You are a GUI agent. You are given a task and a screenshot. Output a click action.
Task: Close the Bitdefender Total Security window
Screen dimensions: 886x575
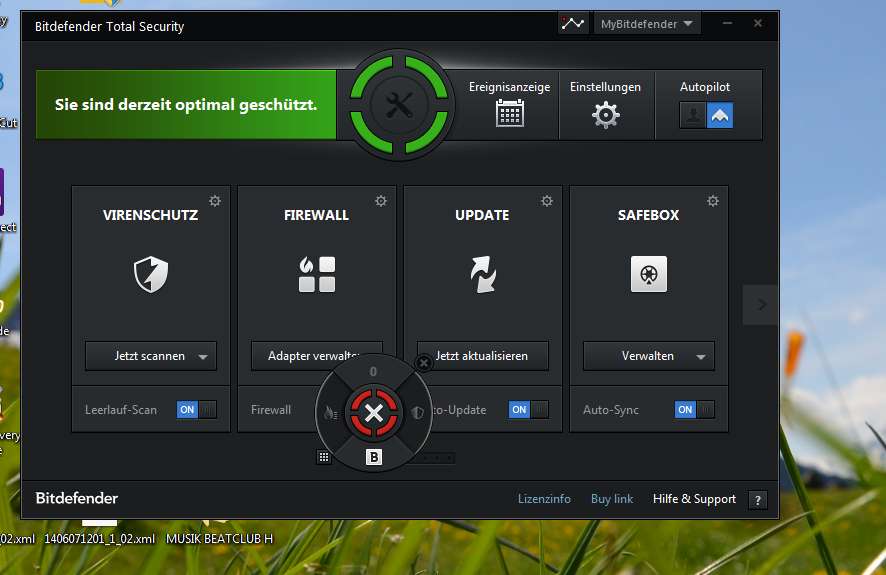coord(758,23)
